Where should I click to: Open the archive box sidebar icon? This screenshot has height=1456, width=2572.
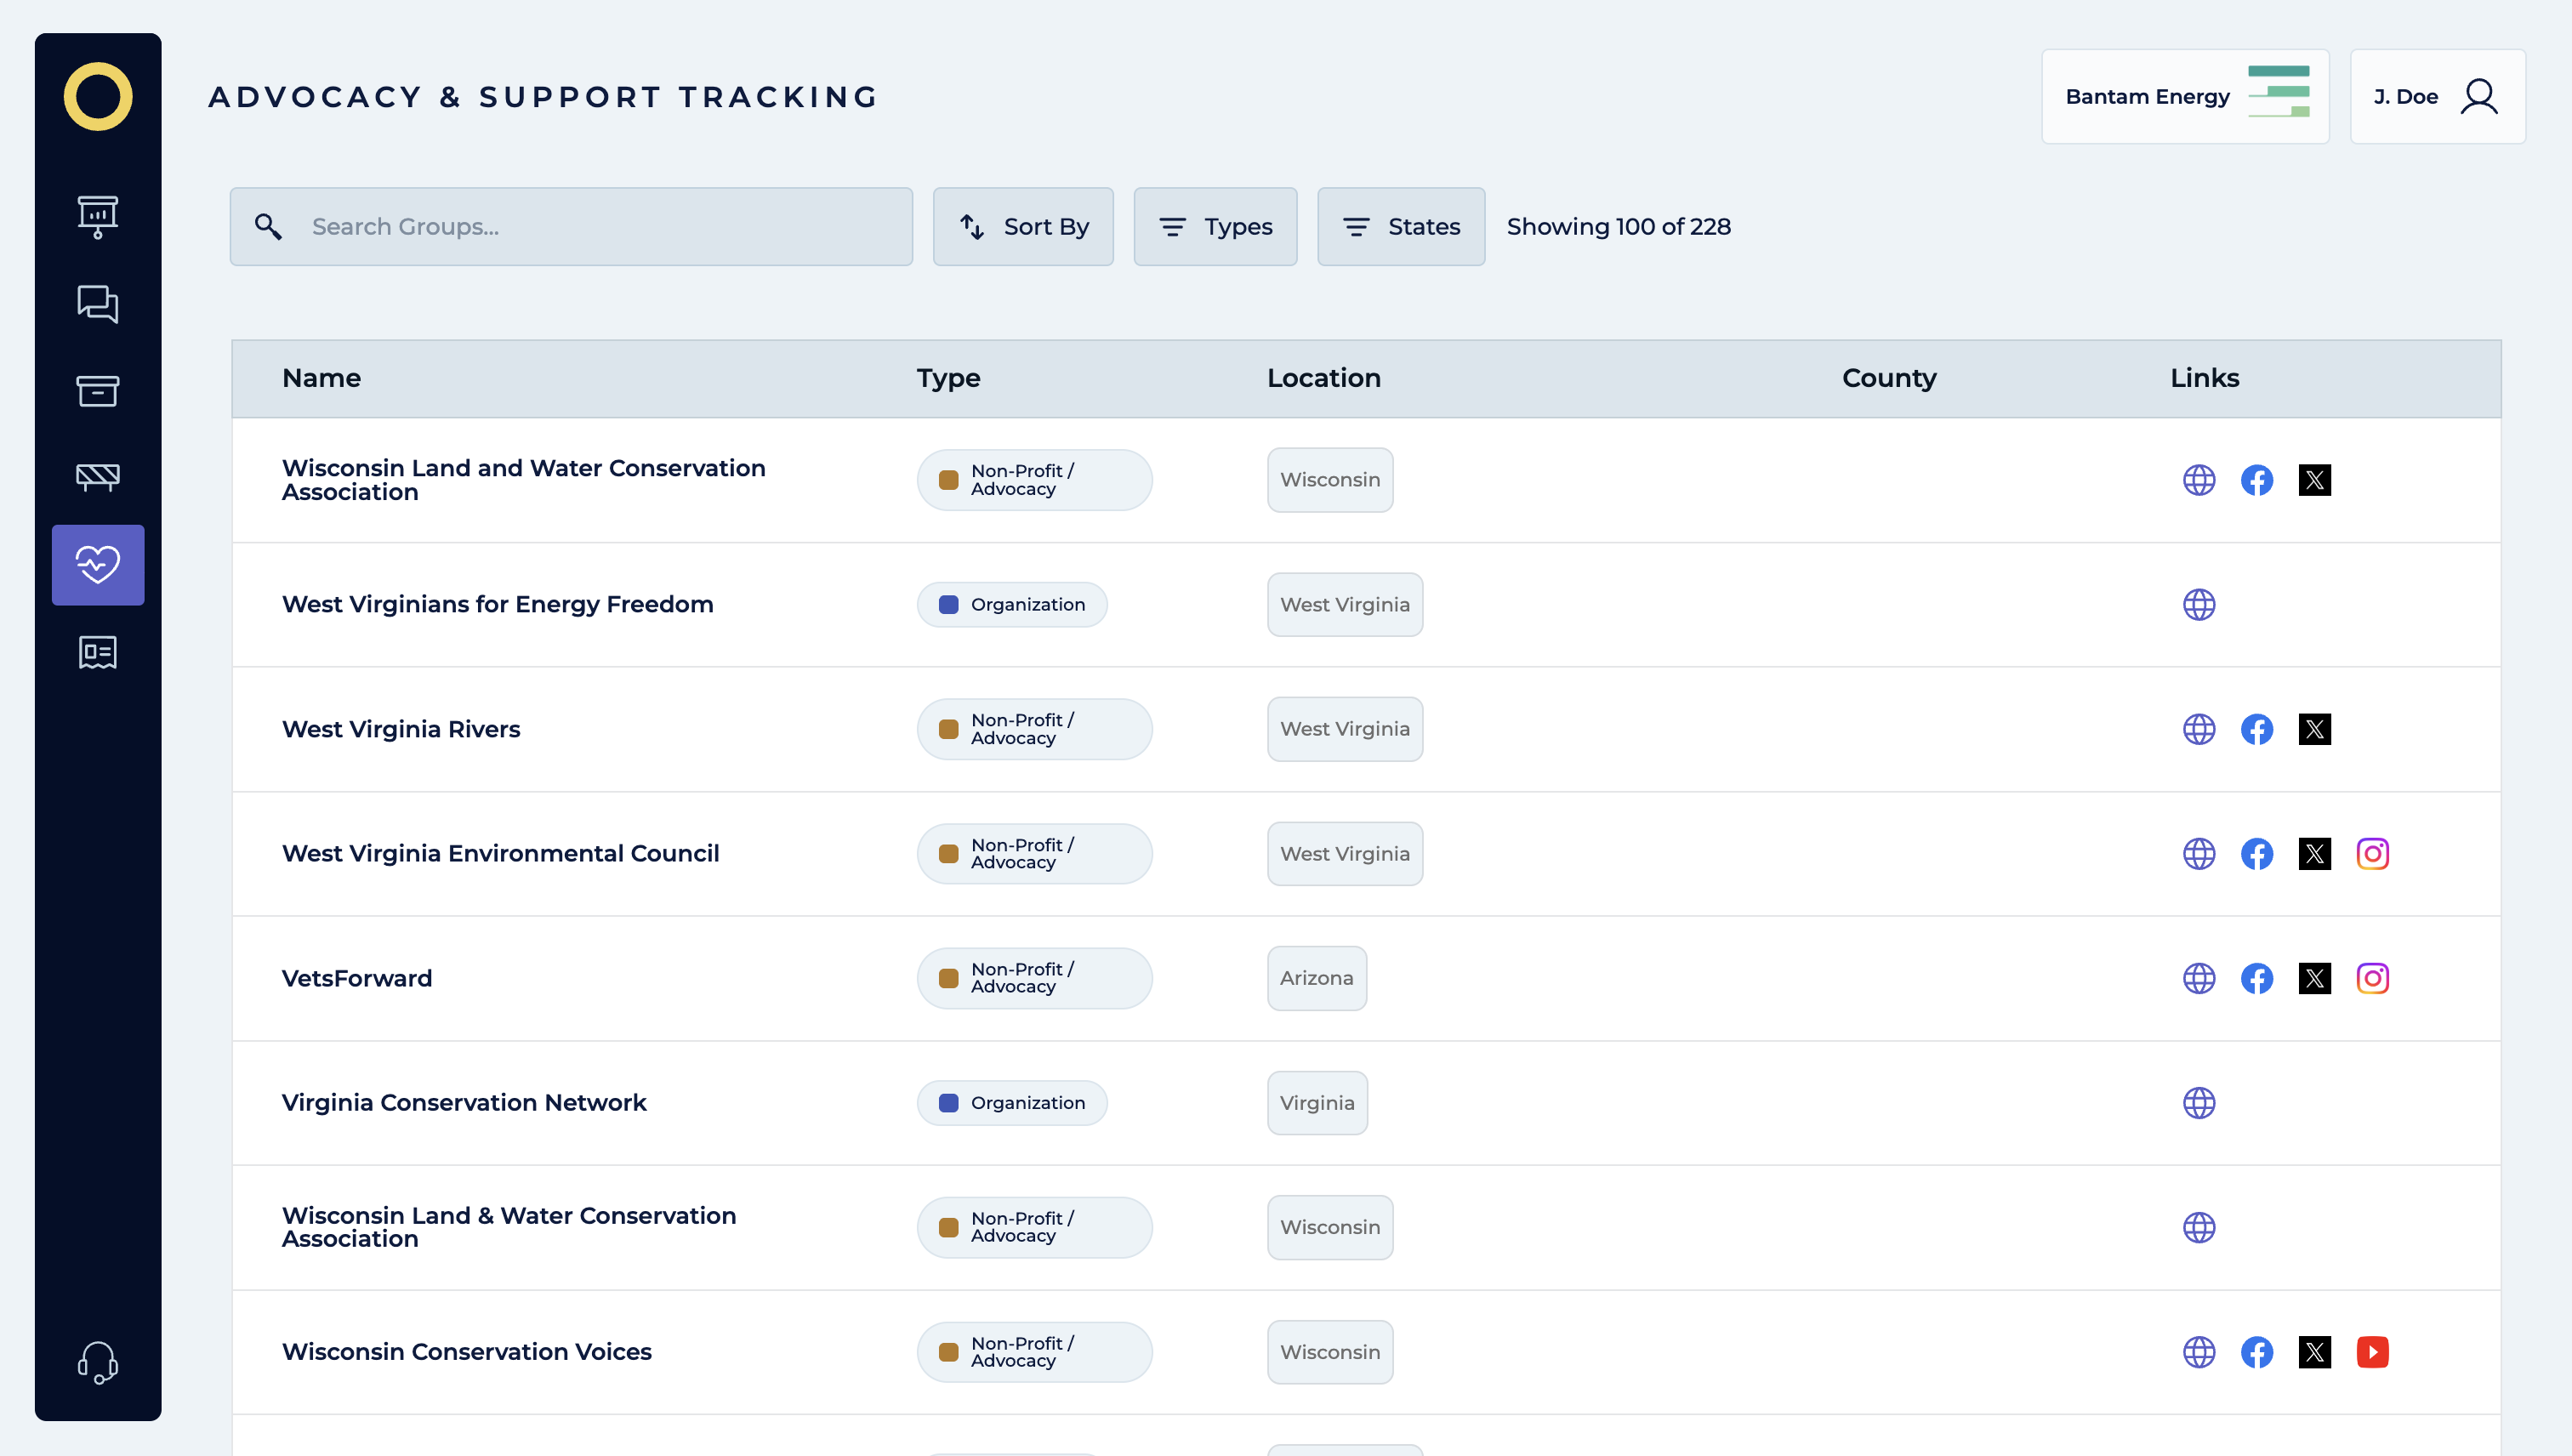click(98, 391)
